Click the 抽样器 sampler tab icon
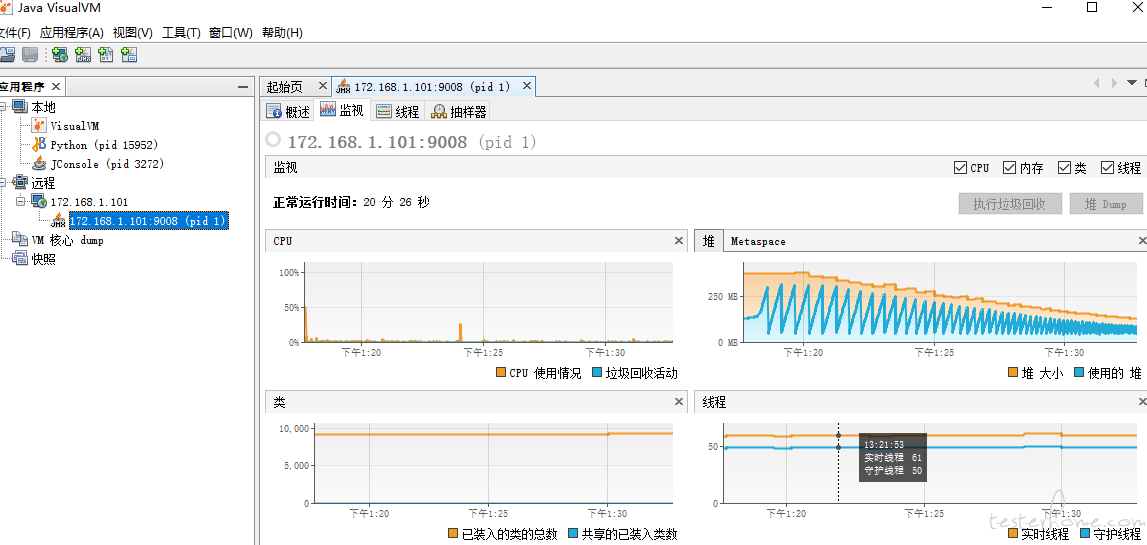Image resolution: width=1147 pixels, height=545 pixels. pyautogui.click(x=439, y=111)
